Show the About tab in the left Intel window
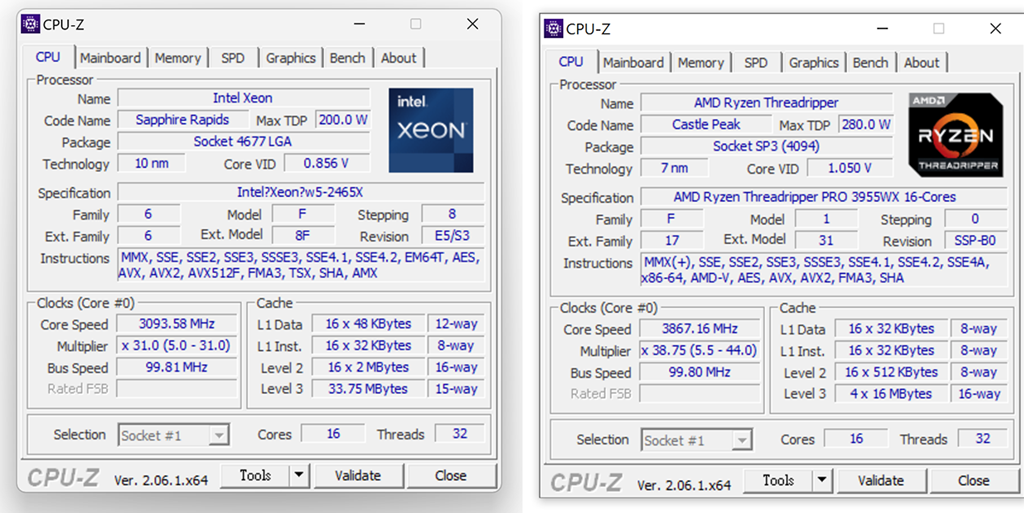The width and height of the screenshot is (1024, 513). coord(398,58)
